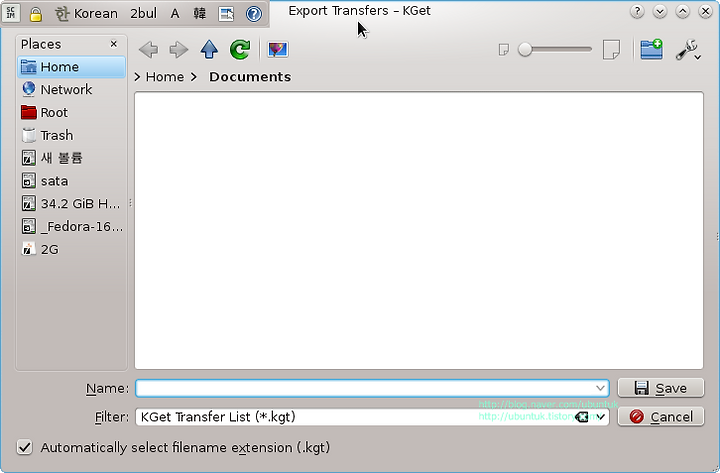This screenshot has height=473, width=720.
Task: Expand the chevron after Home breadcrumb
Action: 194,77
